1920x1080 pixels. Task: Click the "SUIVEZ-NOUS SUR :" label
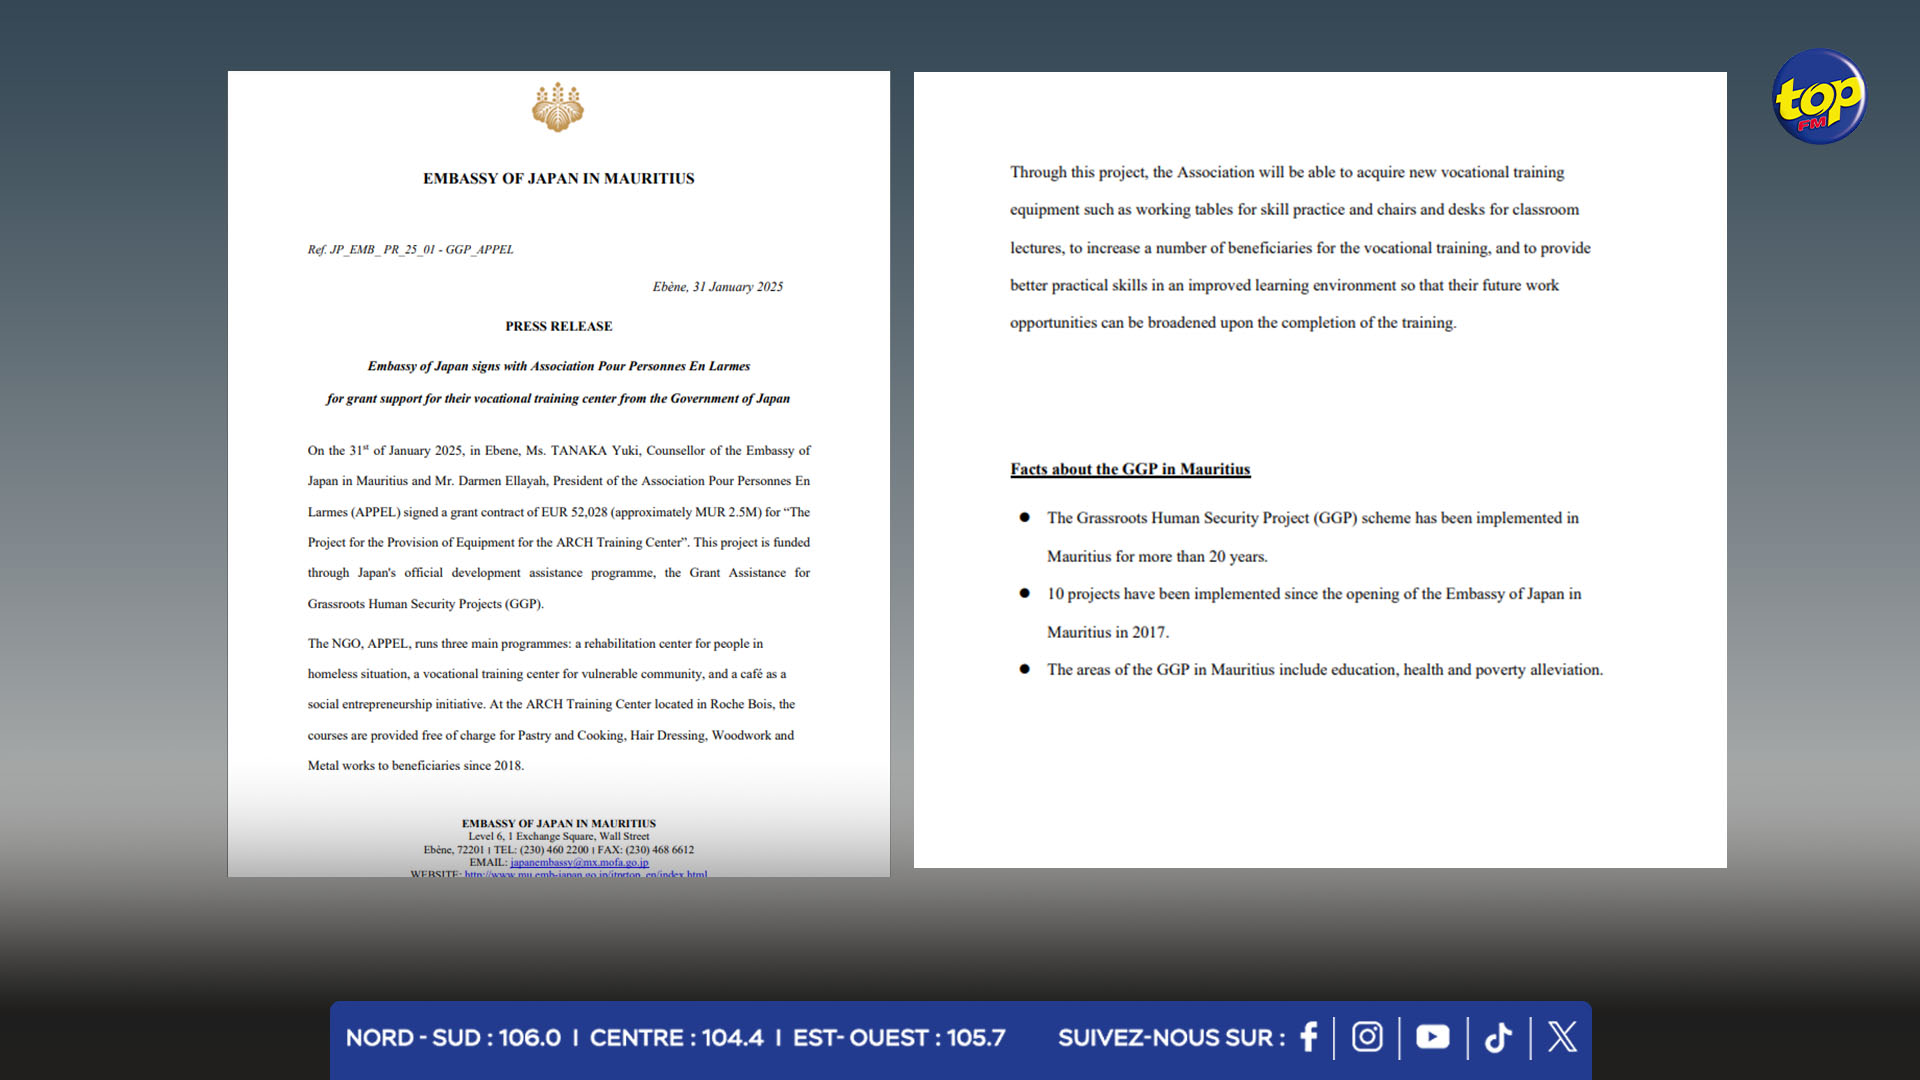tap(1172, 1038)
